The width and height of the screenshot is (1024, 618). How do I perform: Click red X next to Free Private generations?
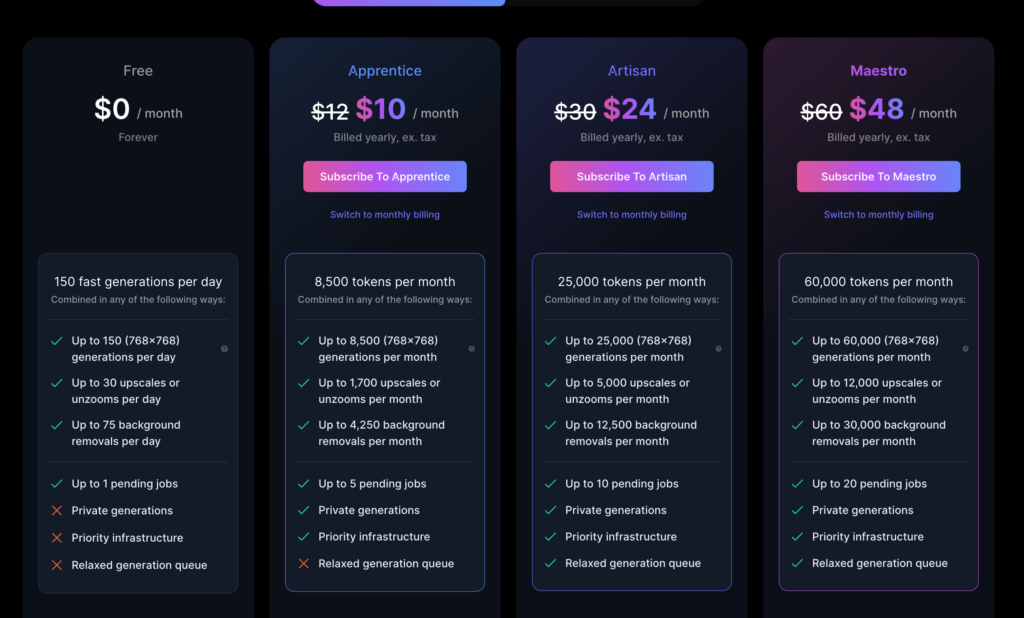57,511
